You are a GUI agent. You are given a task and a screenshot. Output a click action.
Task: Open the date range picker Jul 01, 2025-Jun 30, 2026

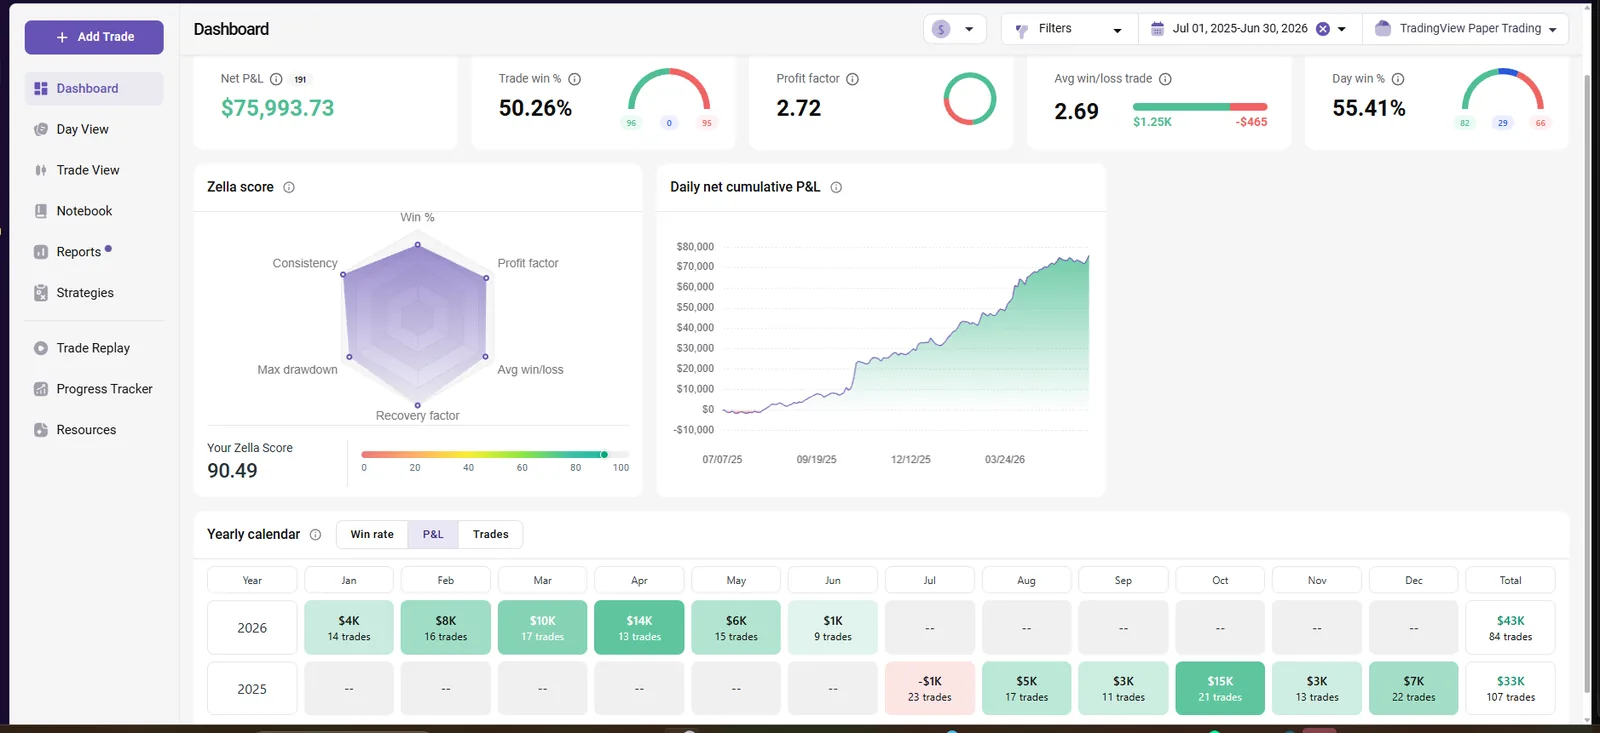pos(1240,29)
